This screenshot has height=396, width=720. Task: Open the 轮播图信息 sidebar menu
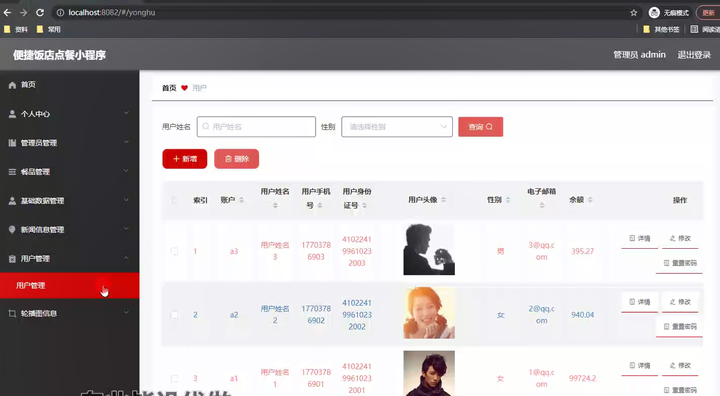coord(69,313)
